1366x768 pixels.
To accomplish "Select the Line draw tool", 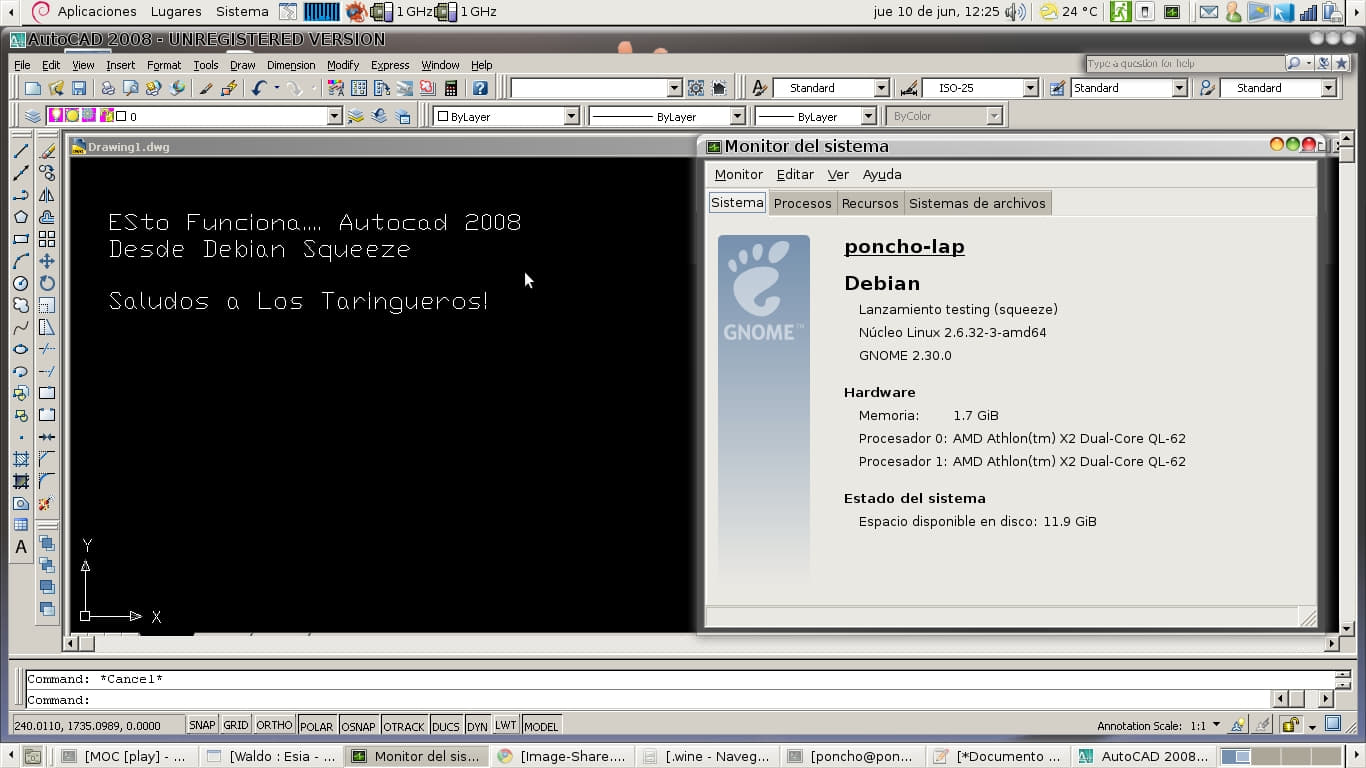I will tap(20, 151).
